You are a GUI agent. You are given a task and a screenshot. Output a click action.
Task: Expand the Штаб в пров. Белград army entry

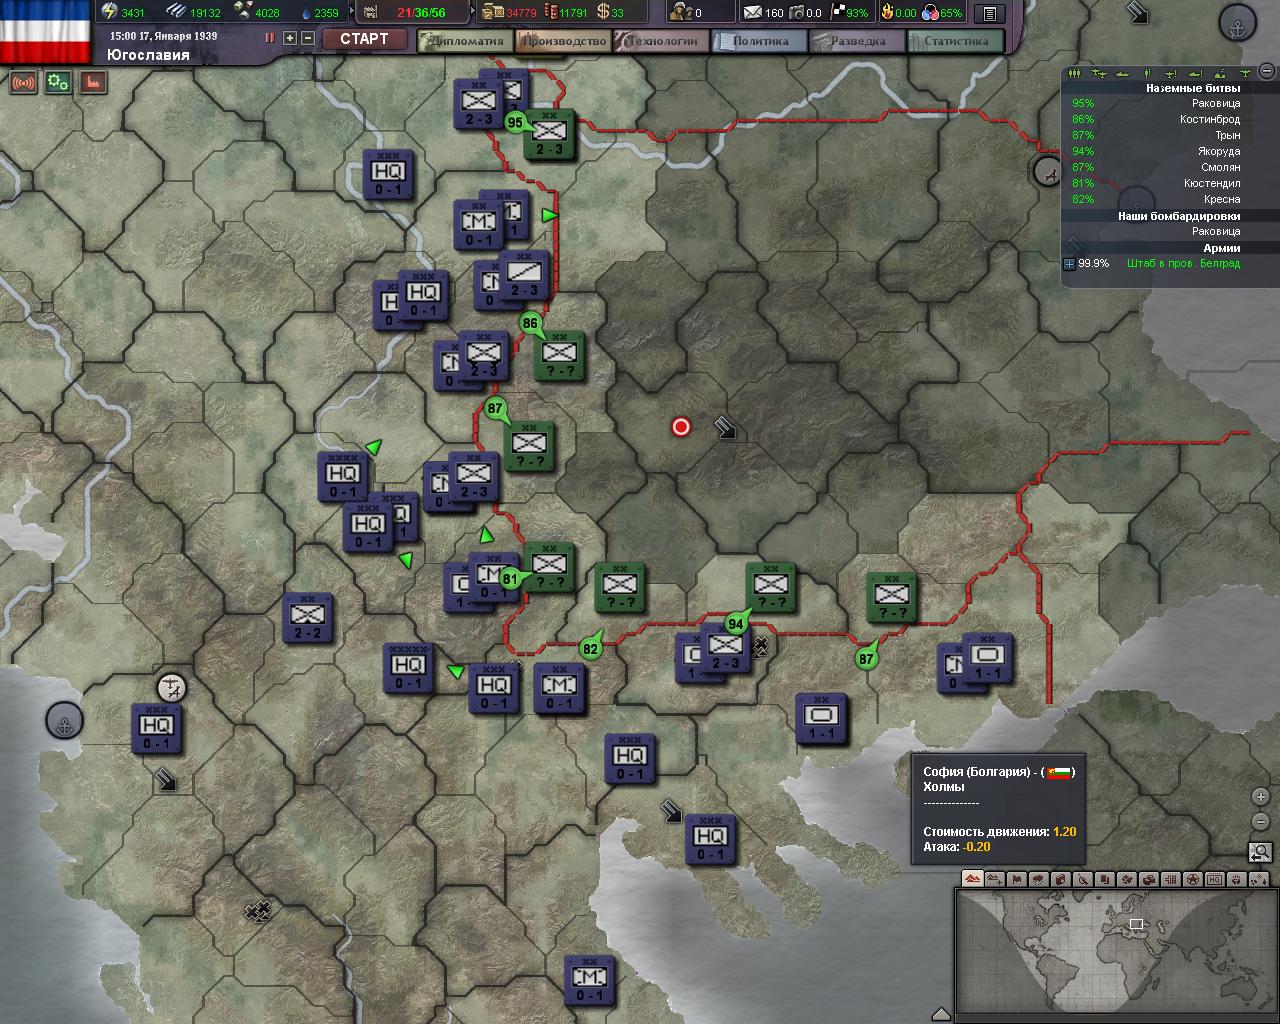pos(1069,264)
